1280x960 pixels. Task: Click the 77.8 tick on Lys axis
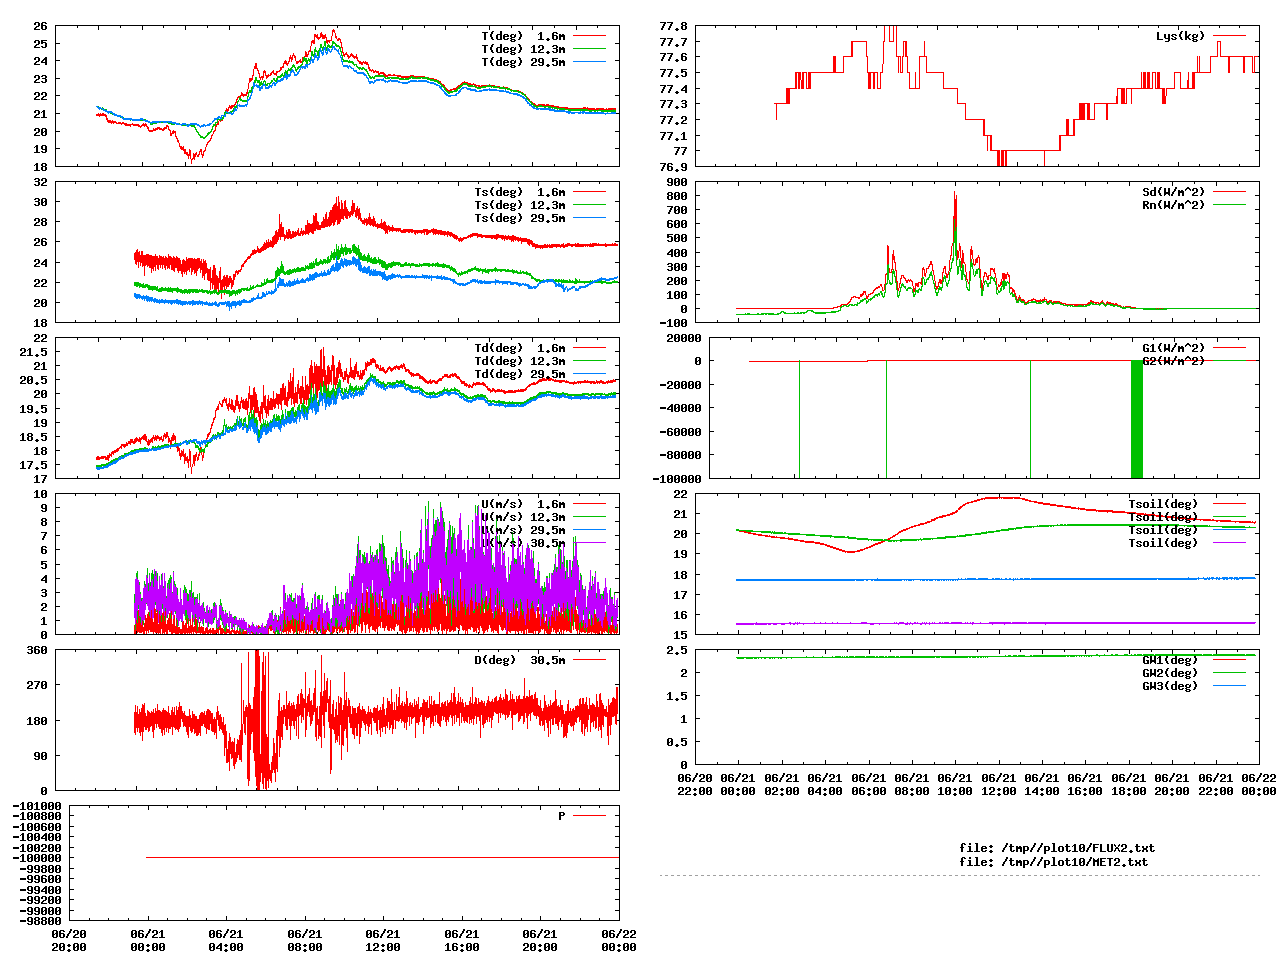pos(674,26)
